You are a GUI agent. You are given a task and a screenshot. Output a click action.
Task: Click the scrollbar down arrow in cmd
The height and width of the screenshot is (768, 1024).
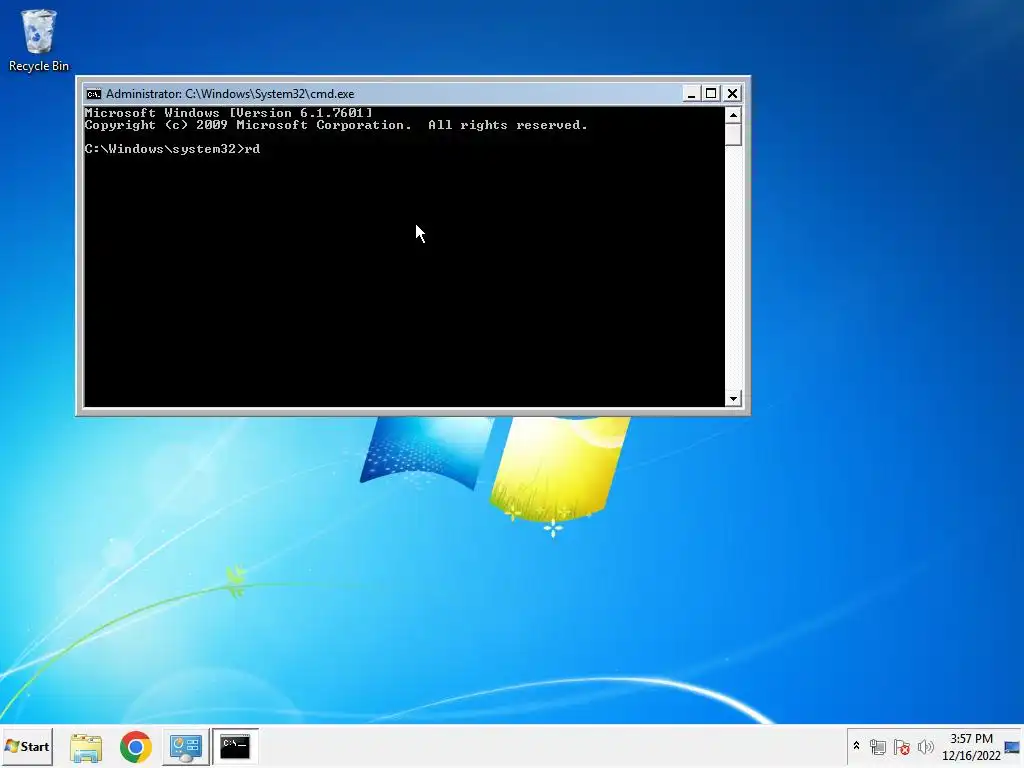point(733,398)
